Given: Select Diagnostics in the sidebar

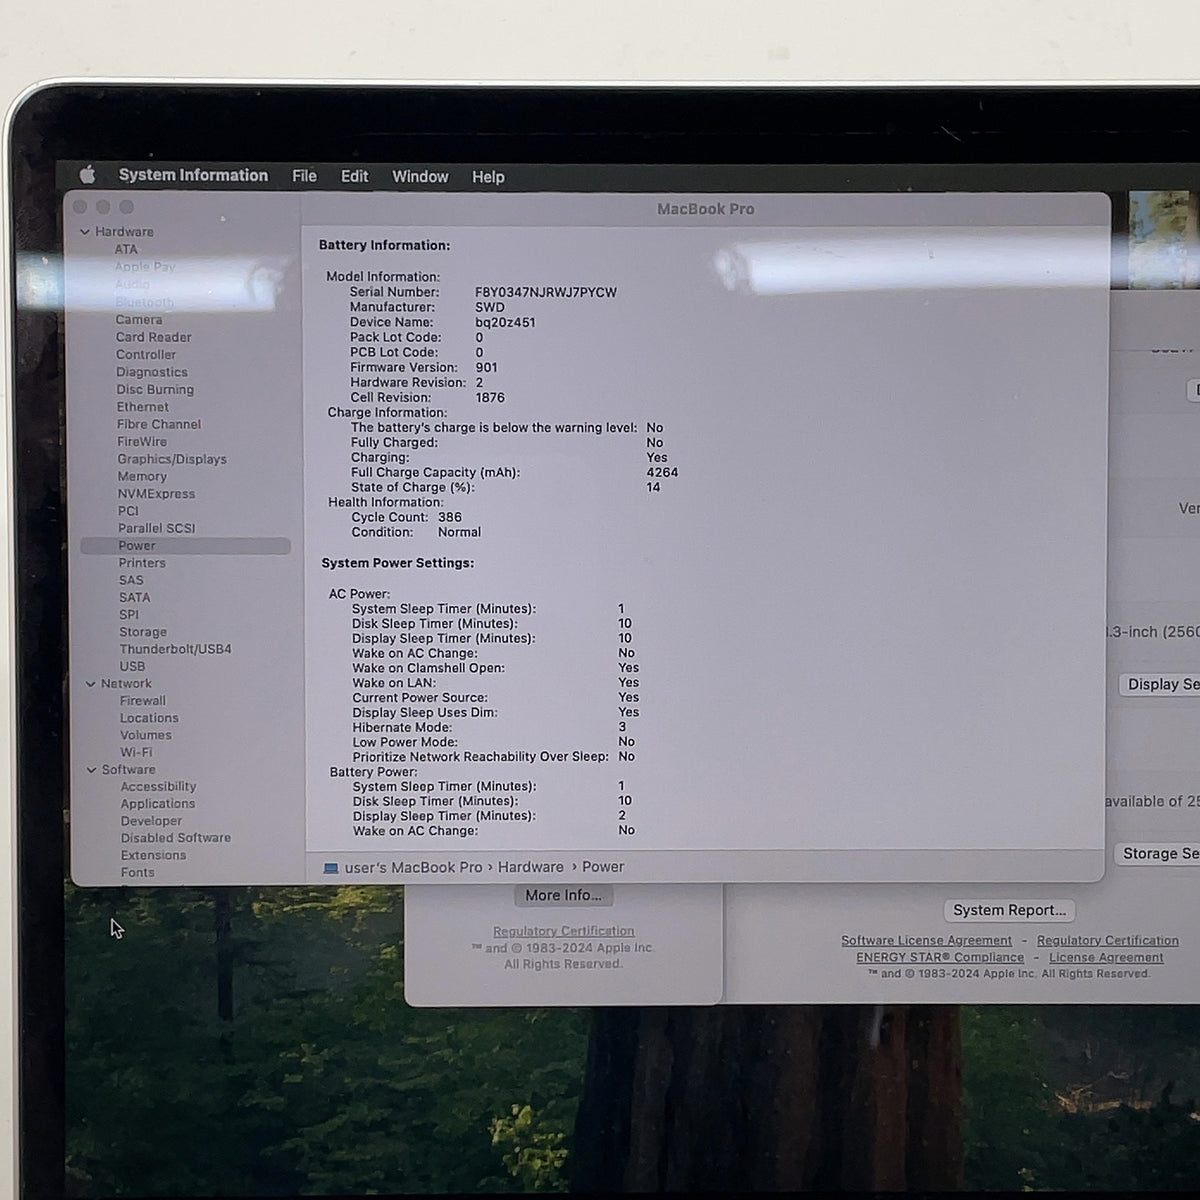Looking at the screenshot, I should tap(152, 372).
